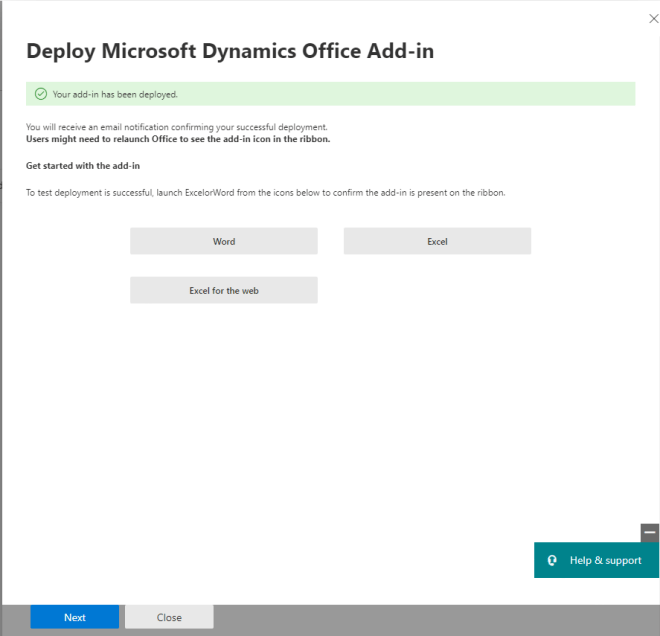Click the 'To test deployment is successful' instruction

(x=266, y=193)
